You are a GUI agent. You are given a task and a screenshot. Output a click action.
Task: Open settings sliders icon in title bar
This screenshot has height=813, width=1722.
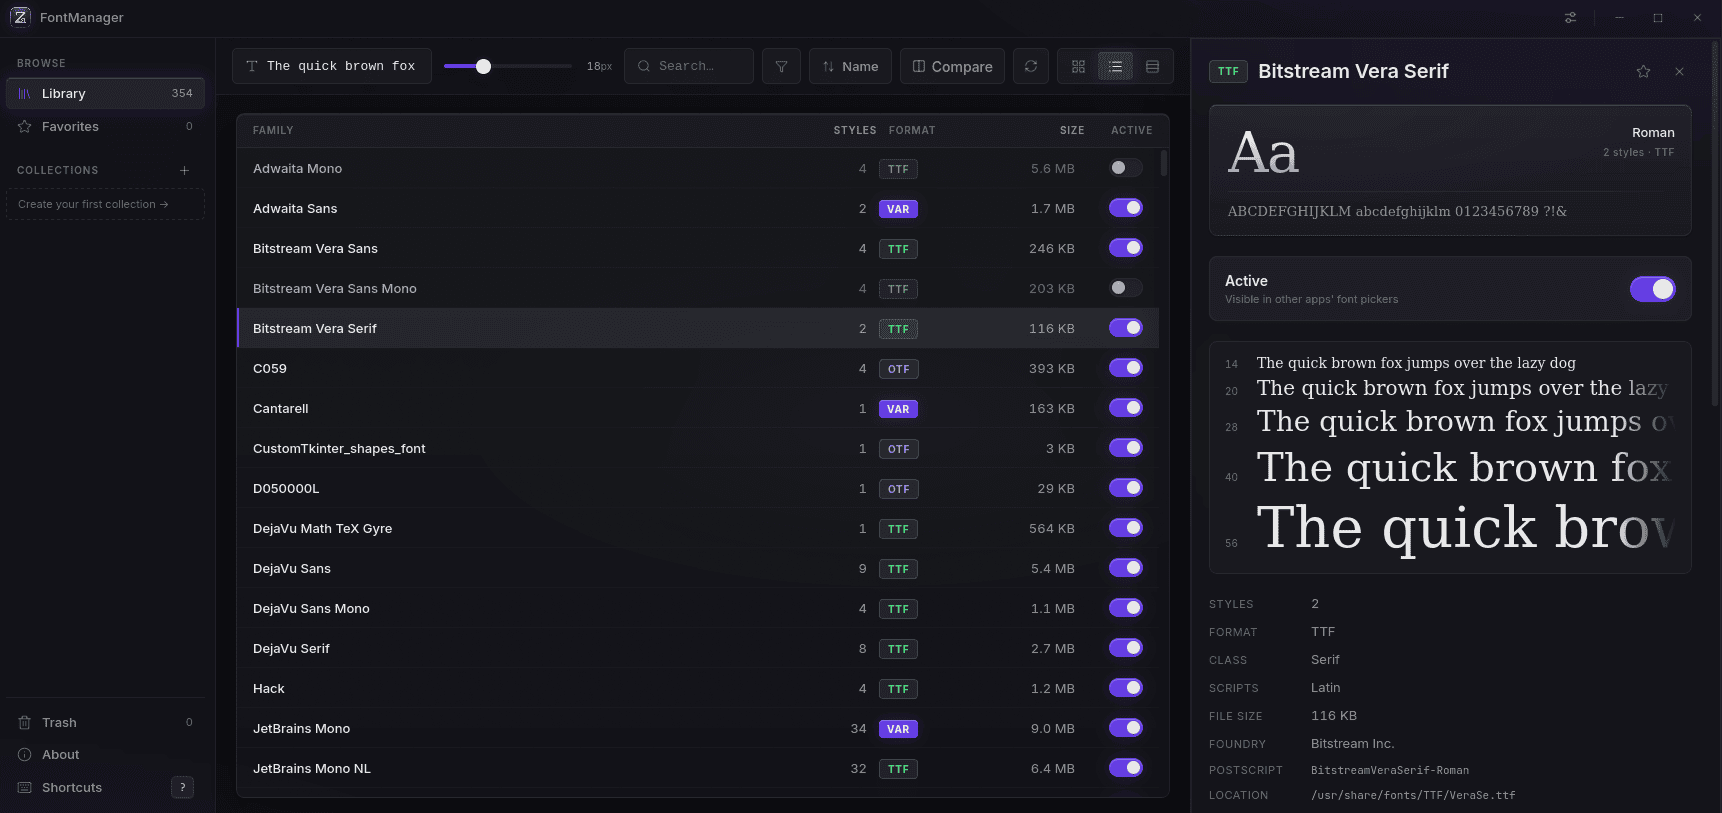pyautogui.click(x=1570, y=17)
